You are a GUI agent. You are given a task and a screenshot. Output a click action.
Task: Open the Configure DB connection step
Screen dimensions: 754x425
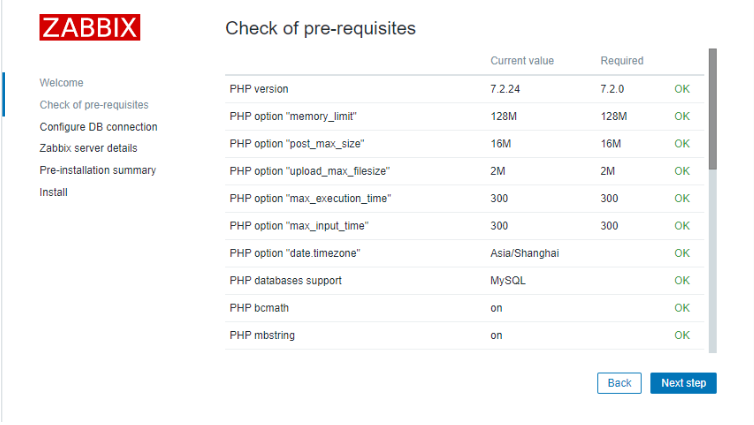pyautogui.click(x=99, y=127)
